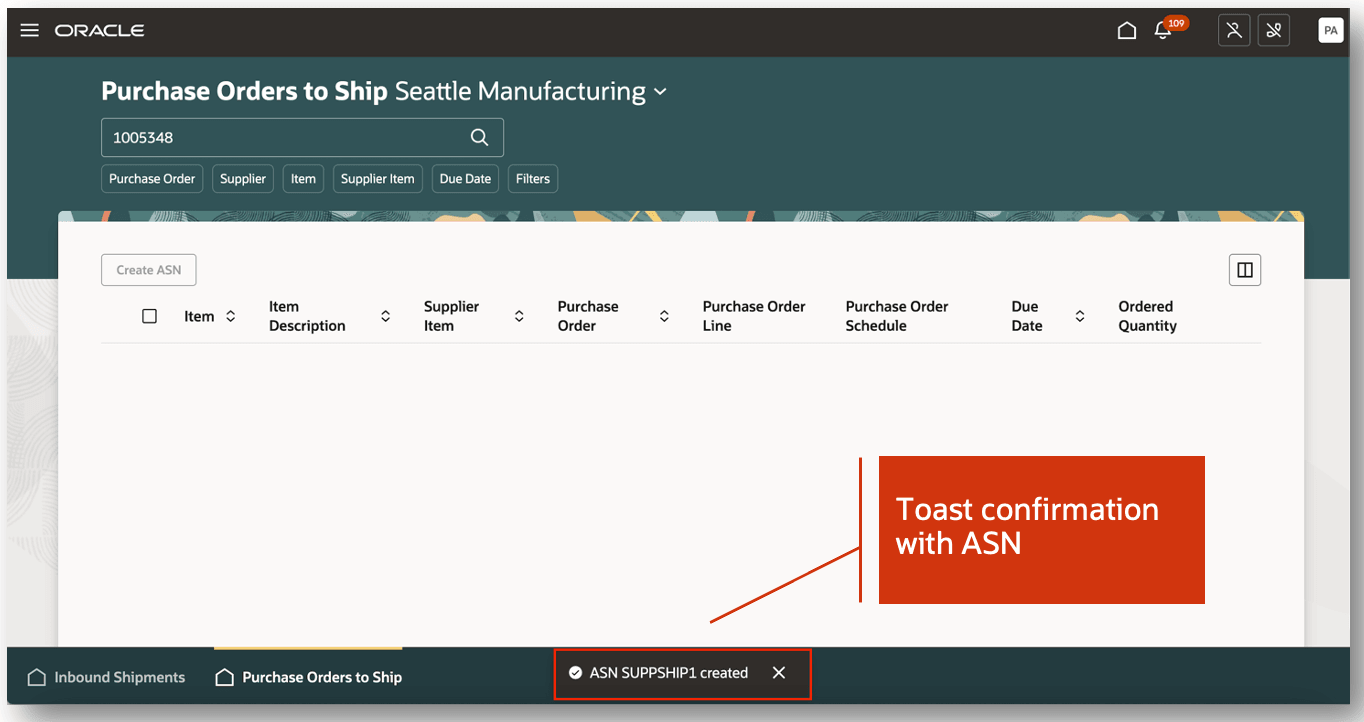Expand the Seattle Manufacturing organization dropdown
Image resolution: width=1364 pixels, height=722 pixels.
click(660, 92)
